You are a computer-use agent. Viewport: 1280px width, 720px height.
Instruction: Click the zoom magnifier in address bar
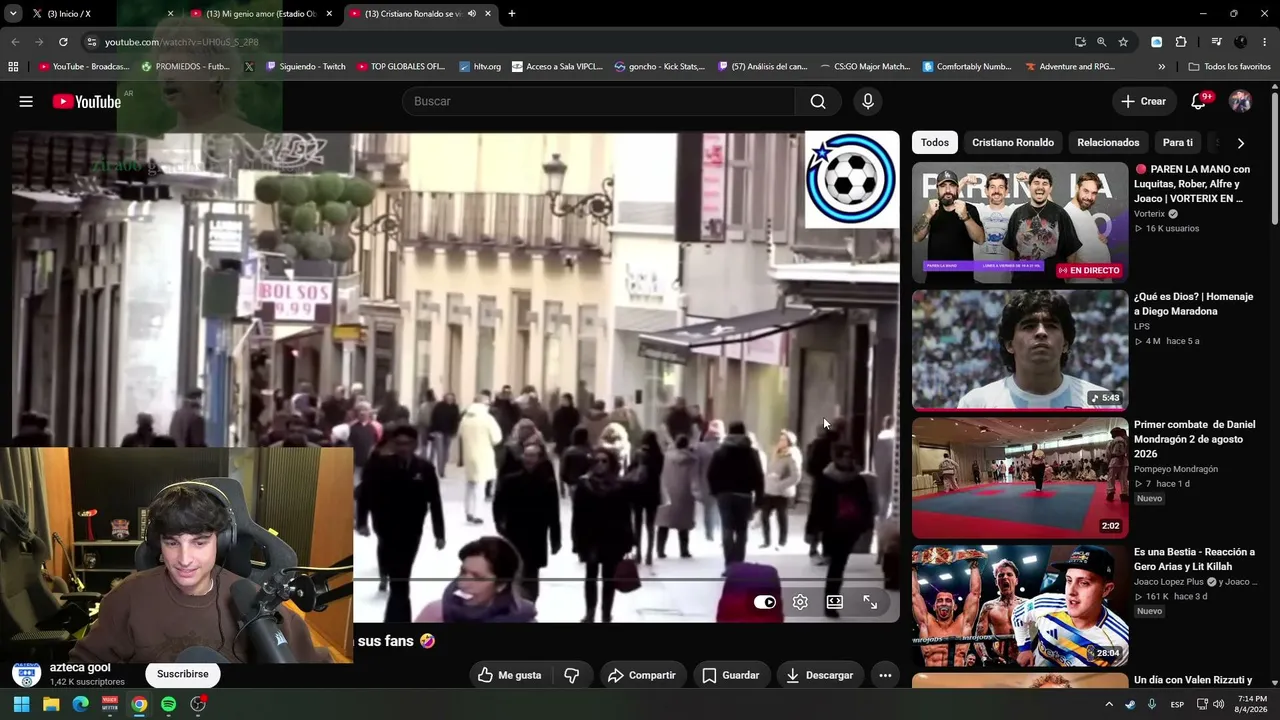pos(1101,42)
